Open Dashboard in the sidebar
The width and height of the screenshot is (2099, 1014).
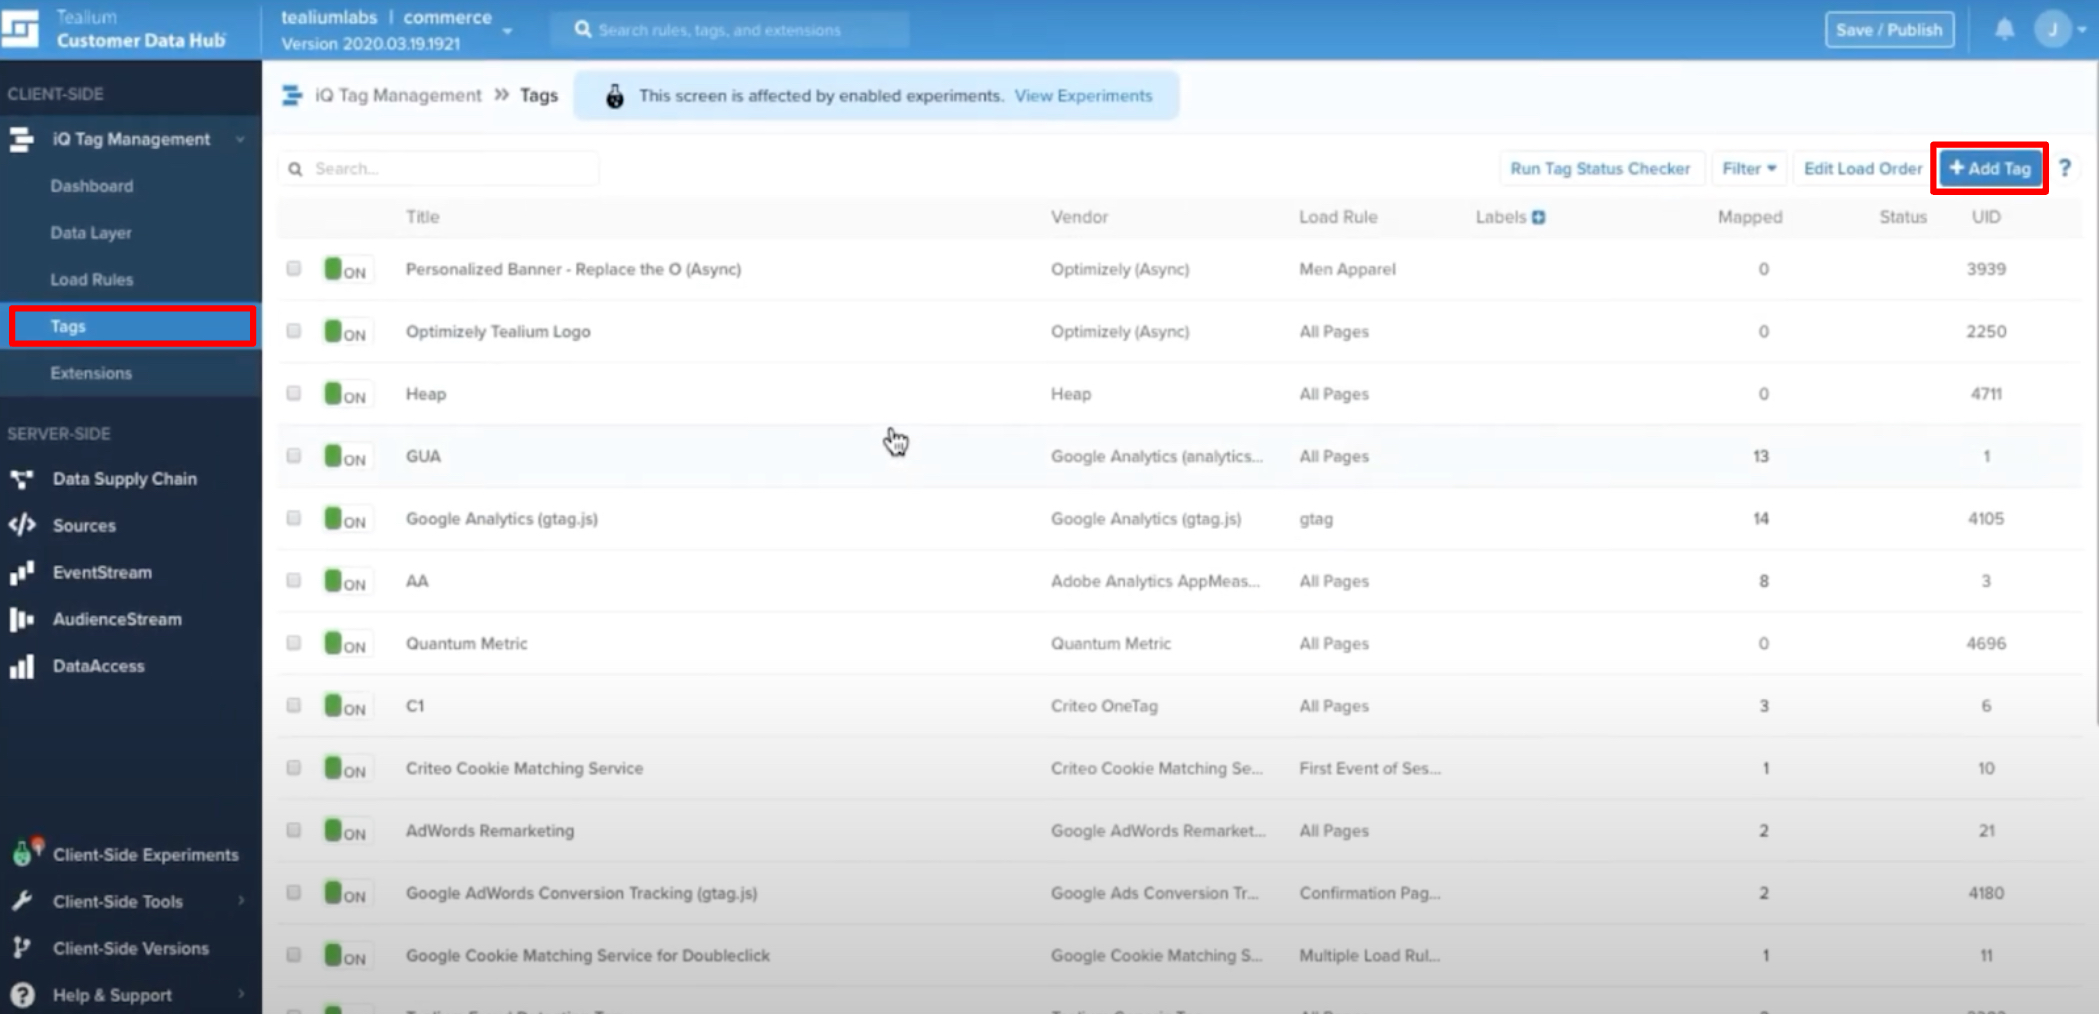click(92, 186)
